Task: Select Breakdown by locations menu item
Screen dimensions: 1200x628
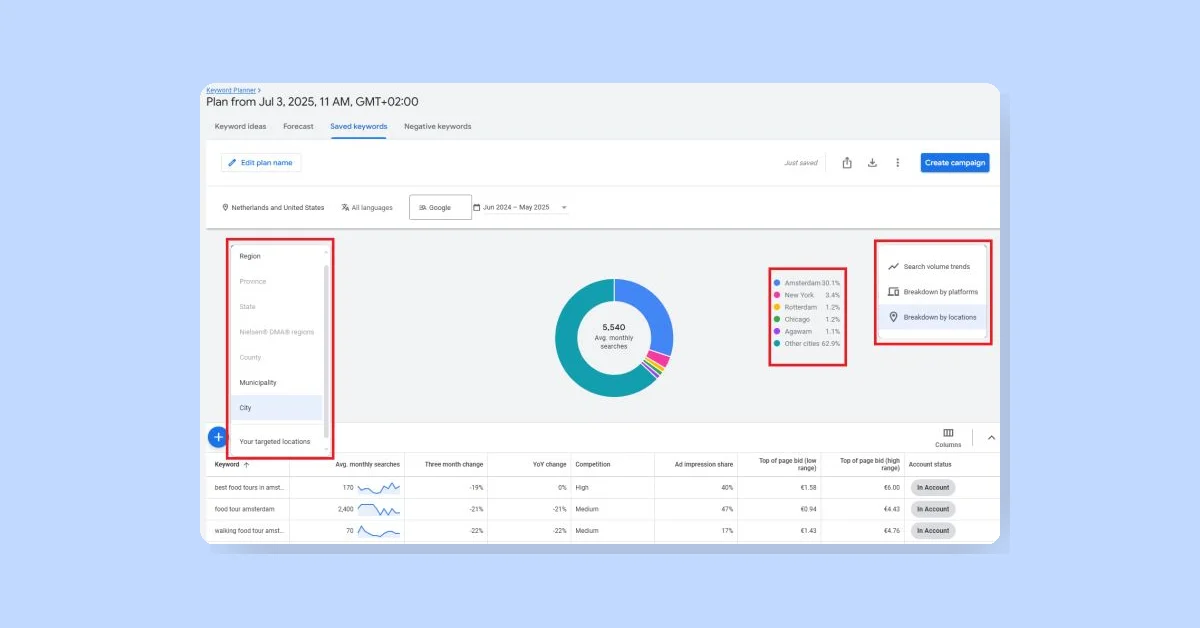Action: tap(932, 317)
